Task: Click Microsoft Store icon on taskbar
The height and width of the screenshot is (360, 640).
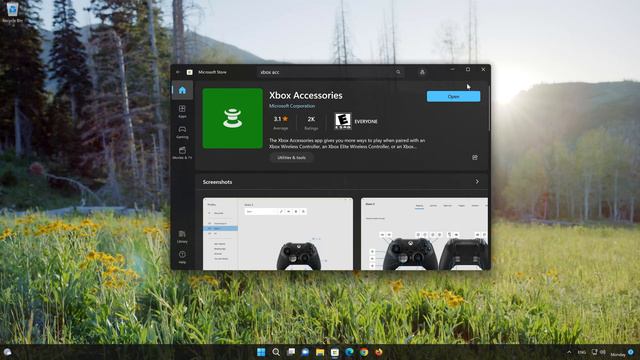Action: coord(335,352)
